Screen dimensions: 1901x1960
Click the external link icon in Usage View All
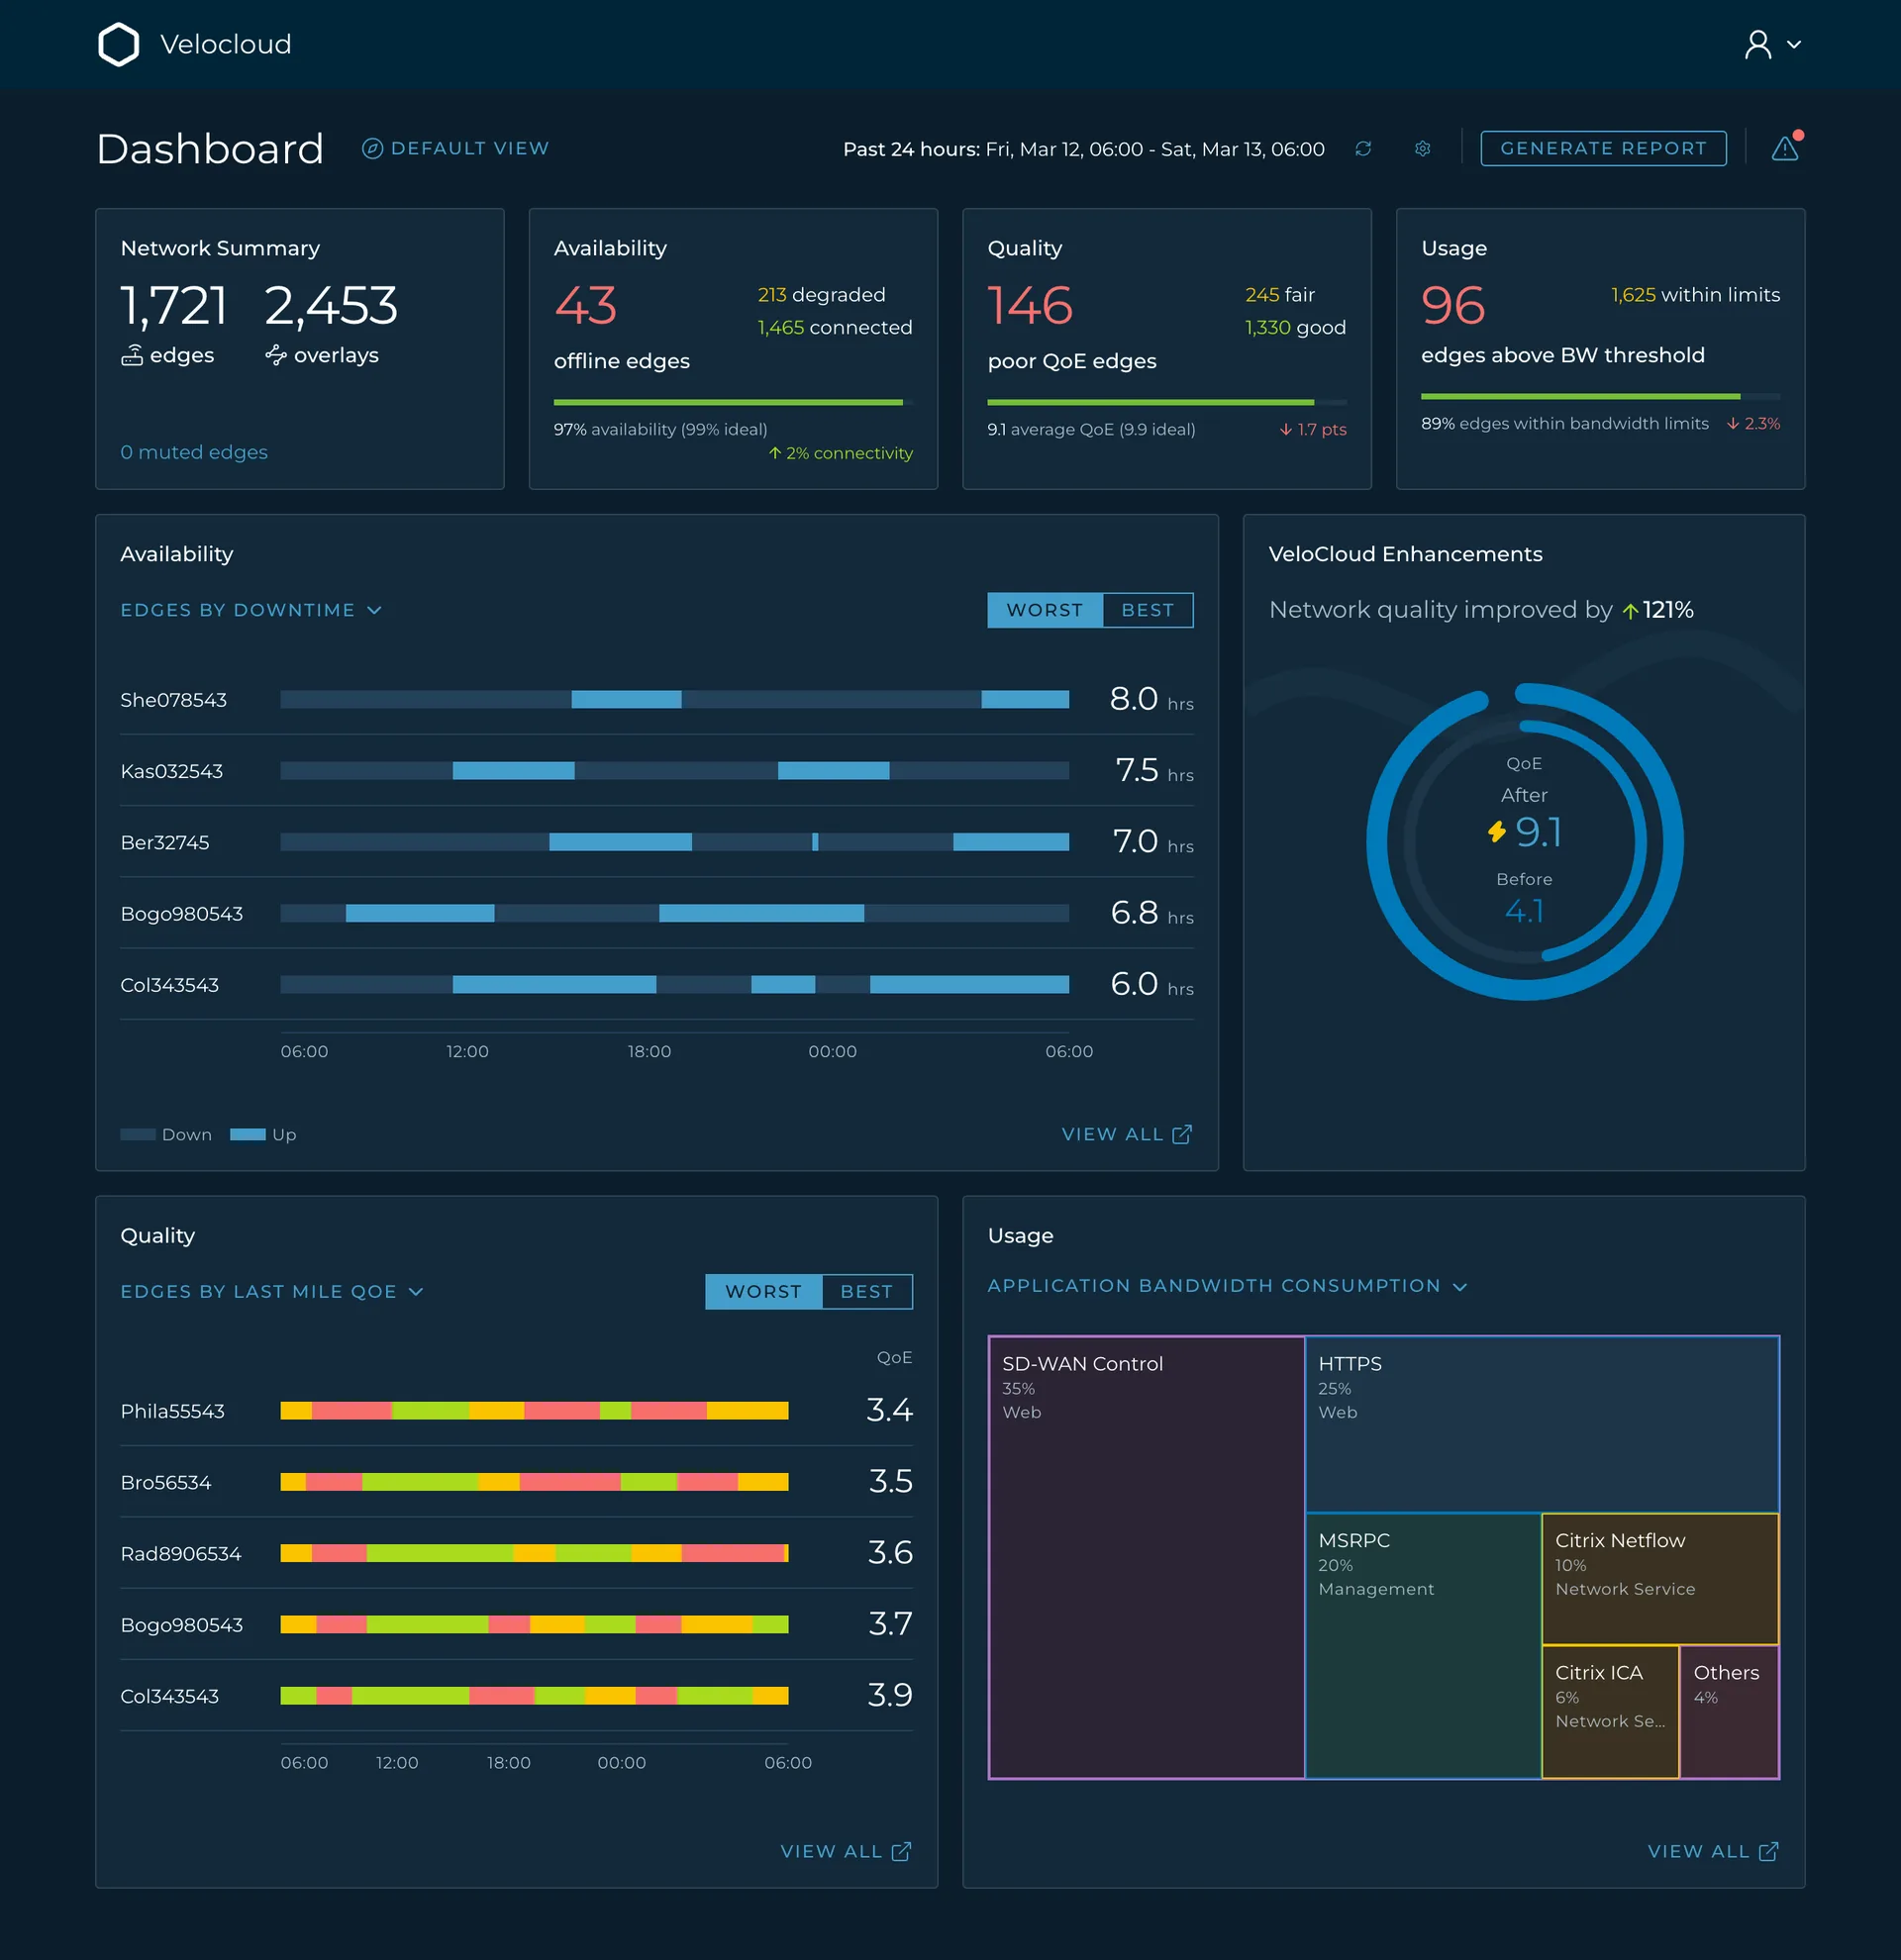1768,1851
